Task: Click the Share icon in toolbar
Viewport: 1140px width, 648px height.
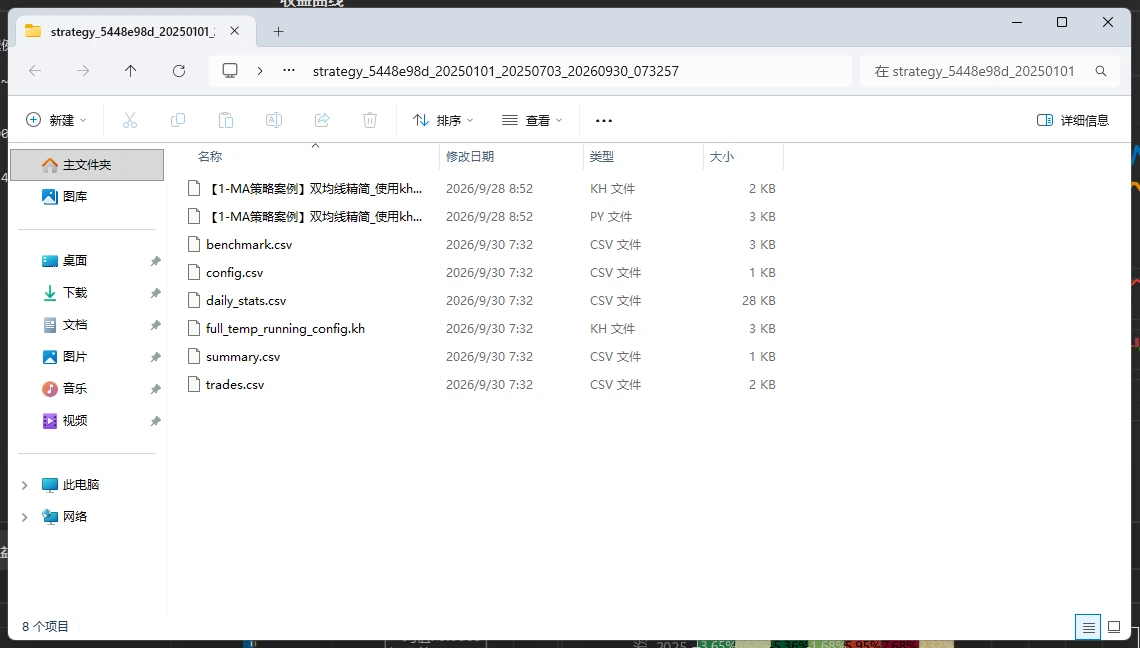Action: pyautogui.click(x=322, y=120)
